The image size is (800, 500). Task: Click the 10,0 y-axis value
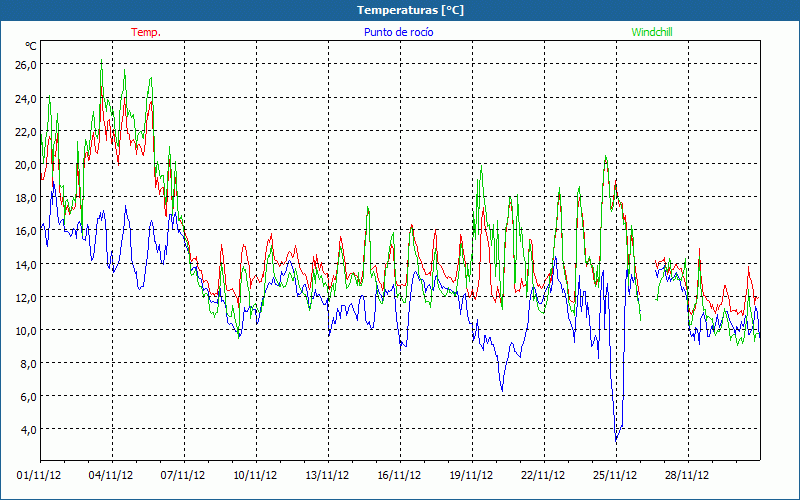click(x=26, y=331)
